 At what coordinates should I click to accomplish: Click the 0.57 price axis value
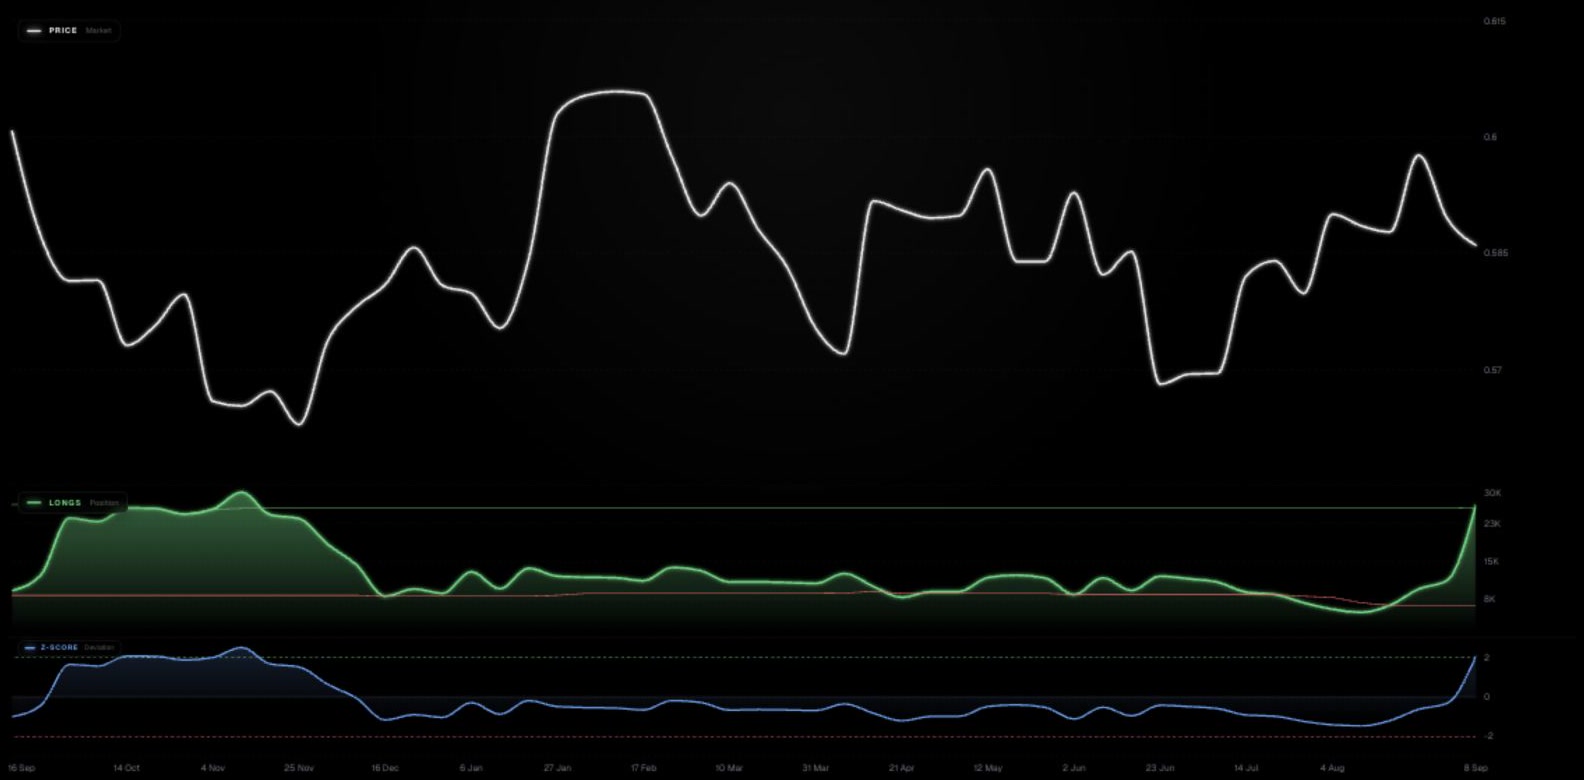click(x=1491, y=370)
